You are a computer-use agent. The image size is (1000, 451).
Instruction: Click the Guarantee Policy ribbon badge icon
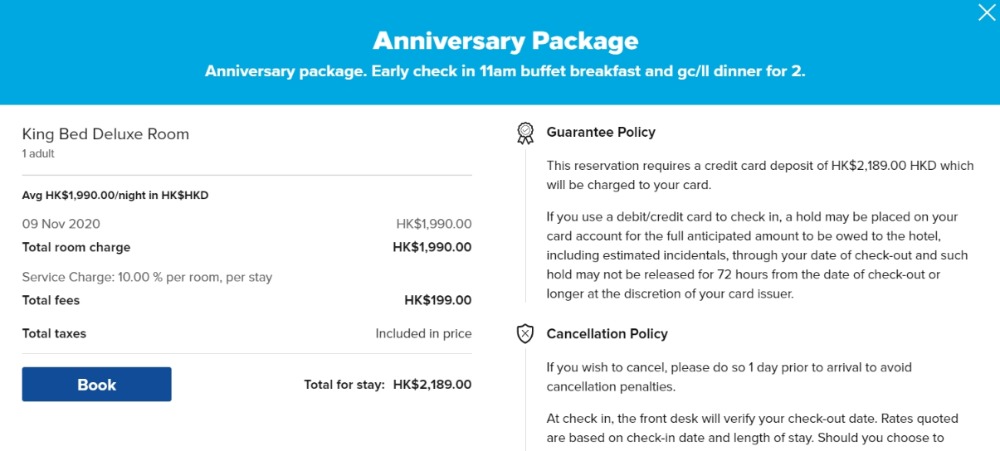[525, 133]
